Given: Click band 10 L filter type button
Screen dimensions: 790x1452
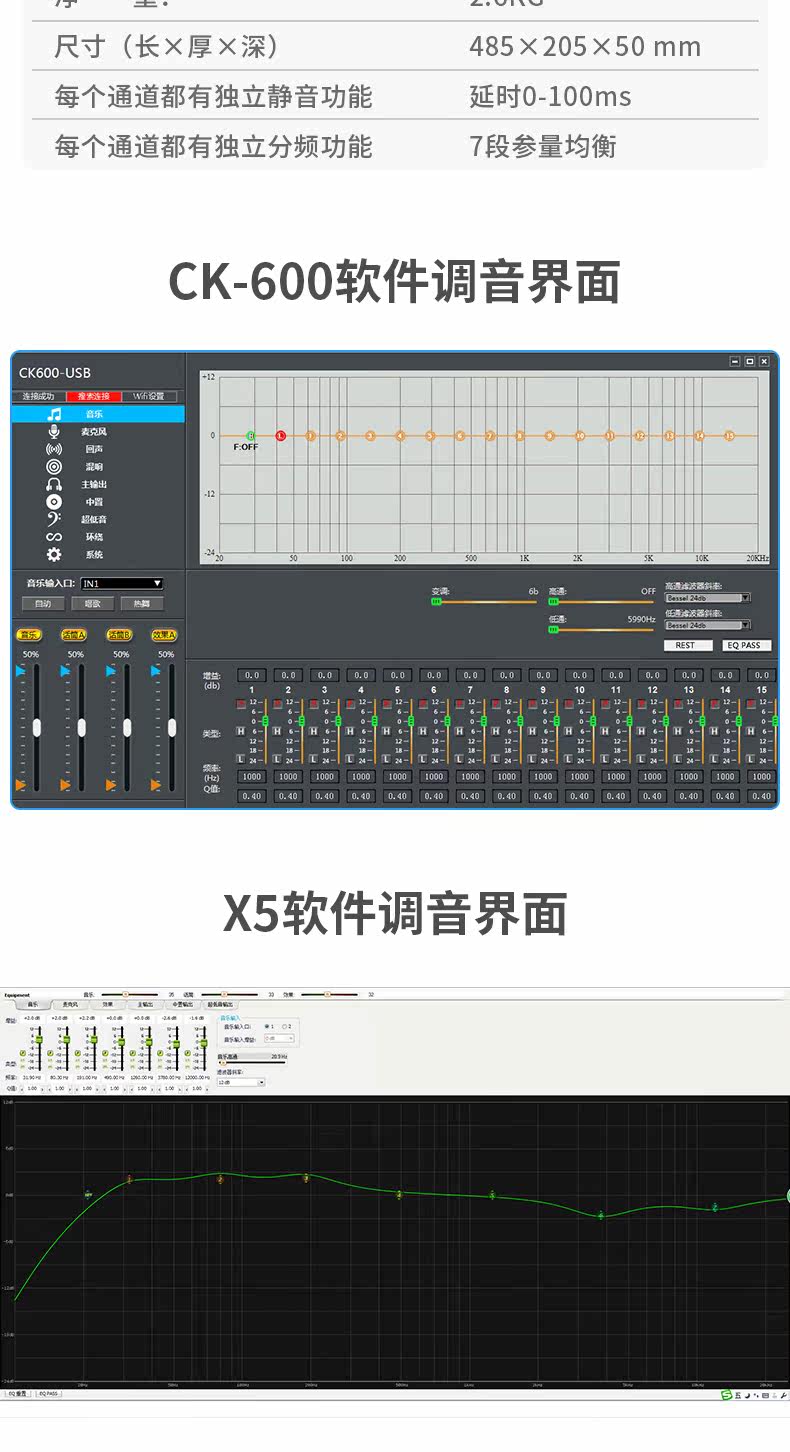Looking at the screenshot, I should coord(568,760).
